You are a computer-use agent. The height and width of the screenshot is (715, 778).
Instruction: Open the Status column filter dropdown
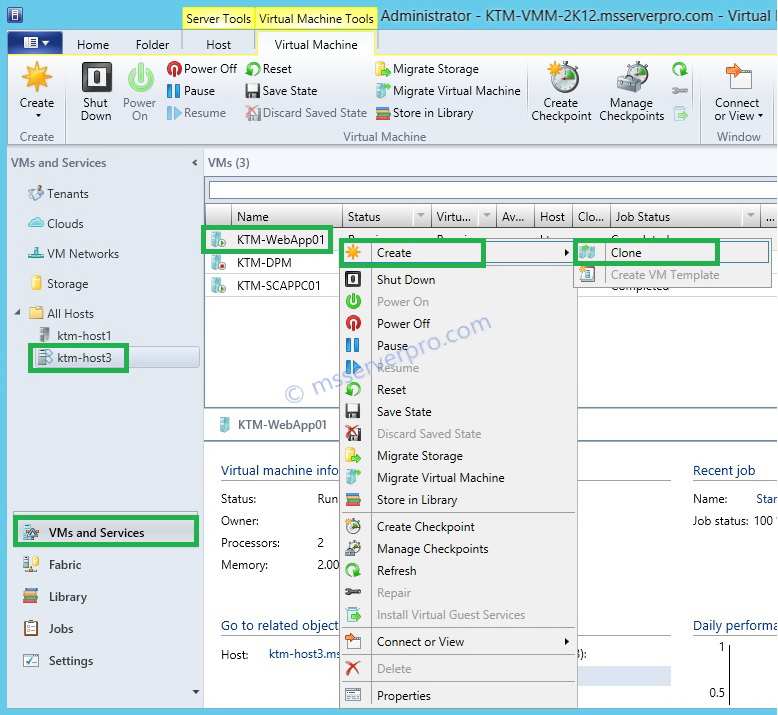[421, 215]
